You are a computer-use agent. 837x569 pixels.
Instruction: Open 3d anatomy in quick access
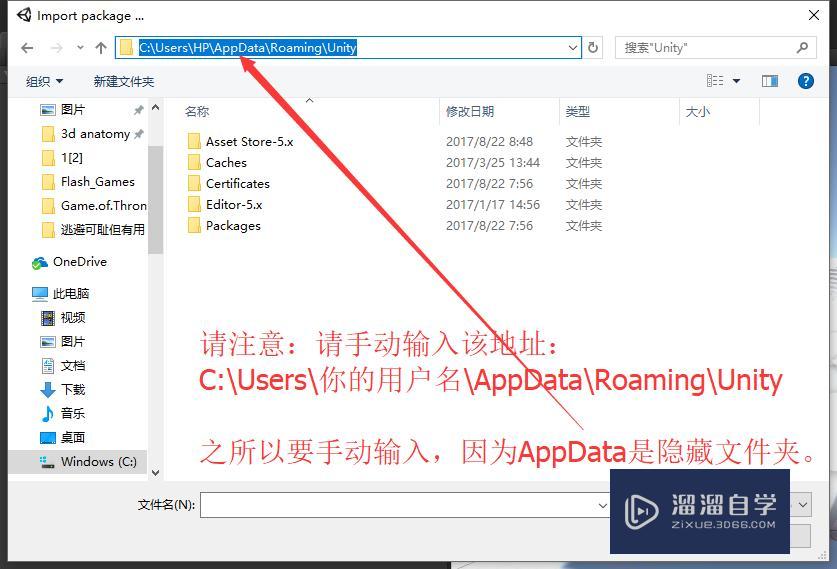(85, 133)
